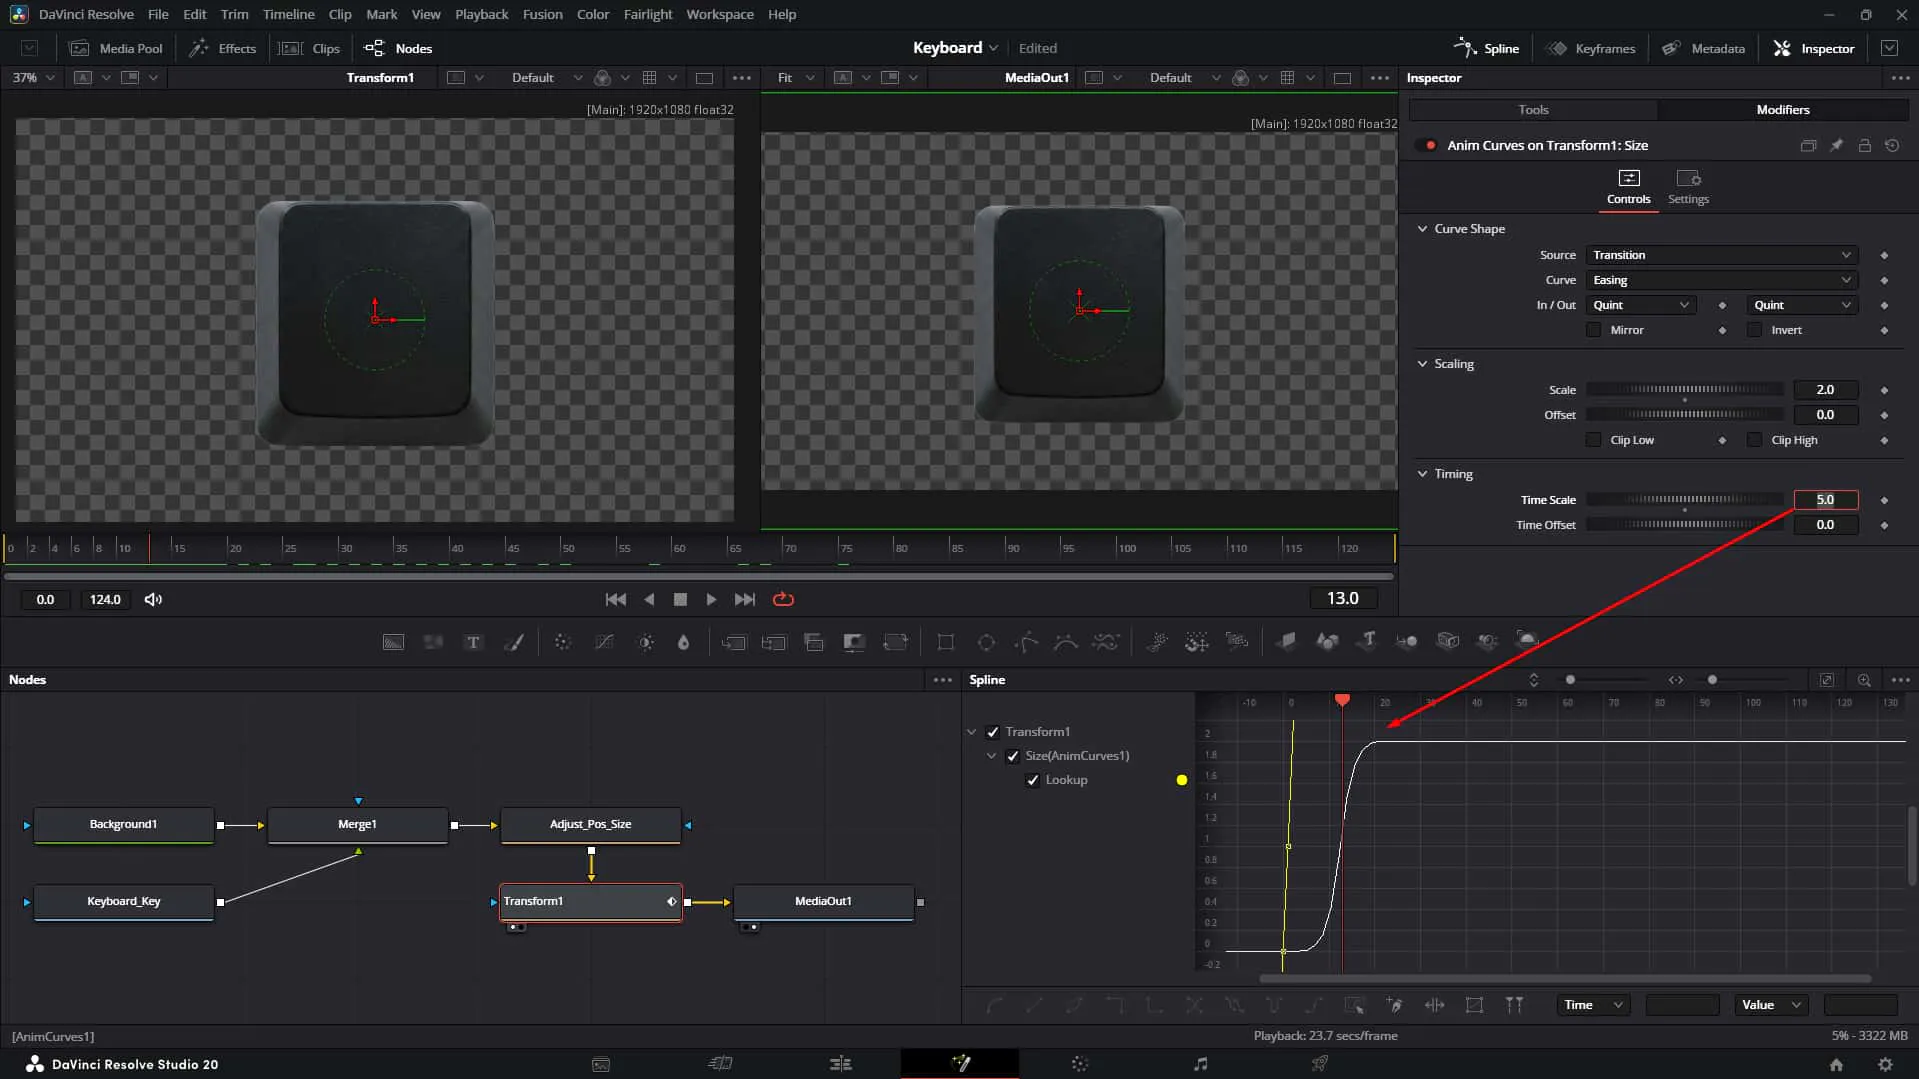Reset the Anim Curves modifier
1919x1079 pixels.
point(1892,146)
